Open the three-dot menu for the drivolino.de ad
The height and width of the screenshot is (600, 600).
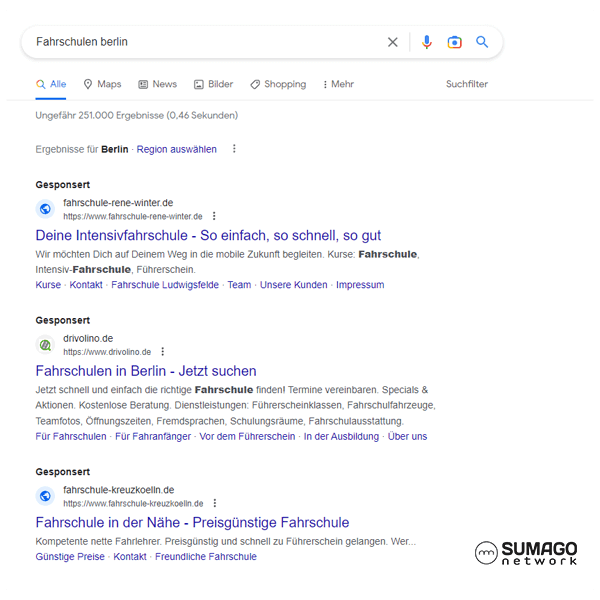(163, 351)
